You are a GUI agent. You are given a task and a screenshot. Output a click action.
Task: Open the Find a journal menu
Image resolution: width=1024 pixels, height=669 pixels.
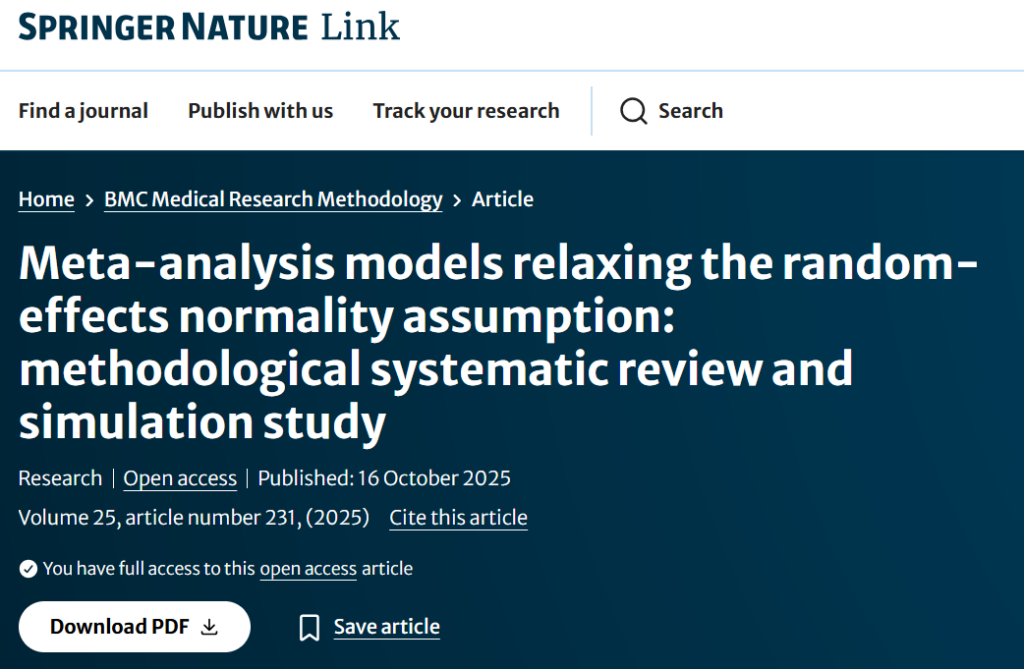click(83, 111)
